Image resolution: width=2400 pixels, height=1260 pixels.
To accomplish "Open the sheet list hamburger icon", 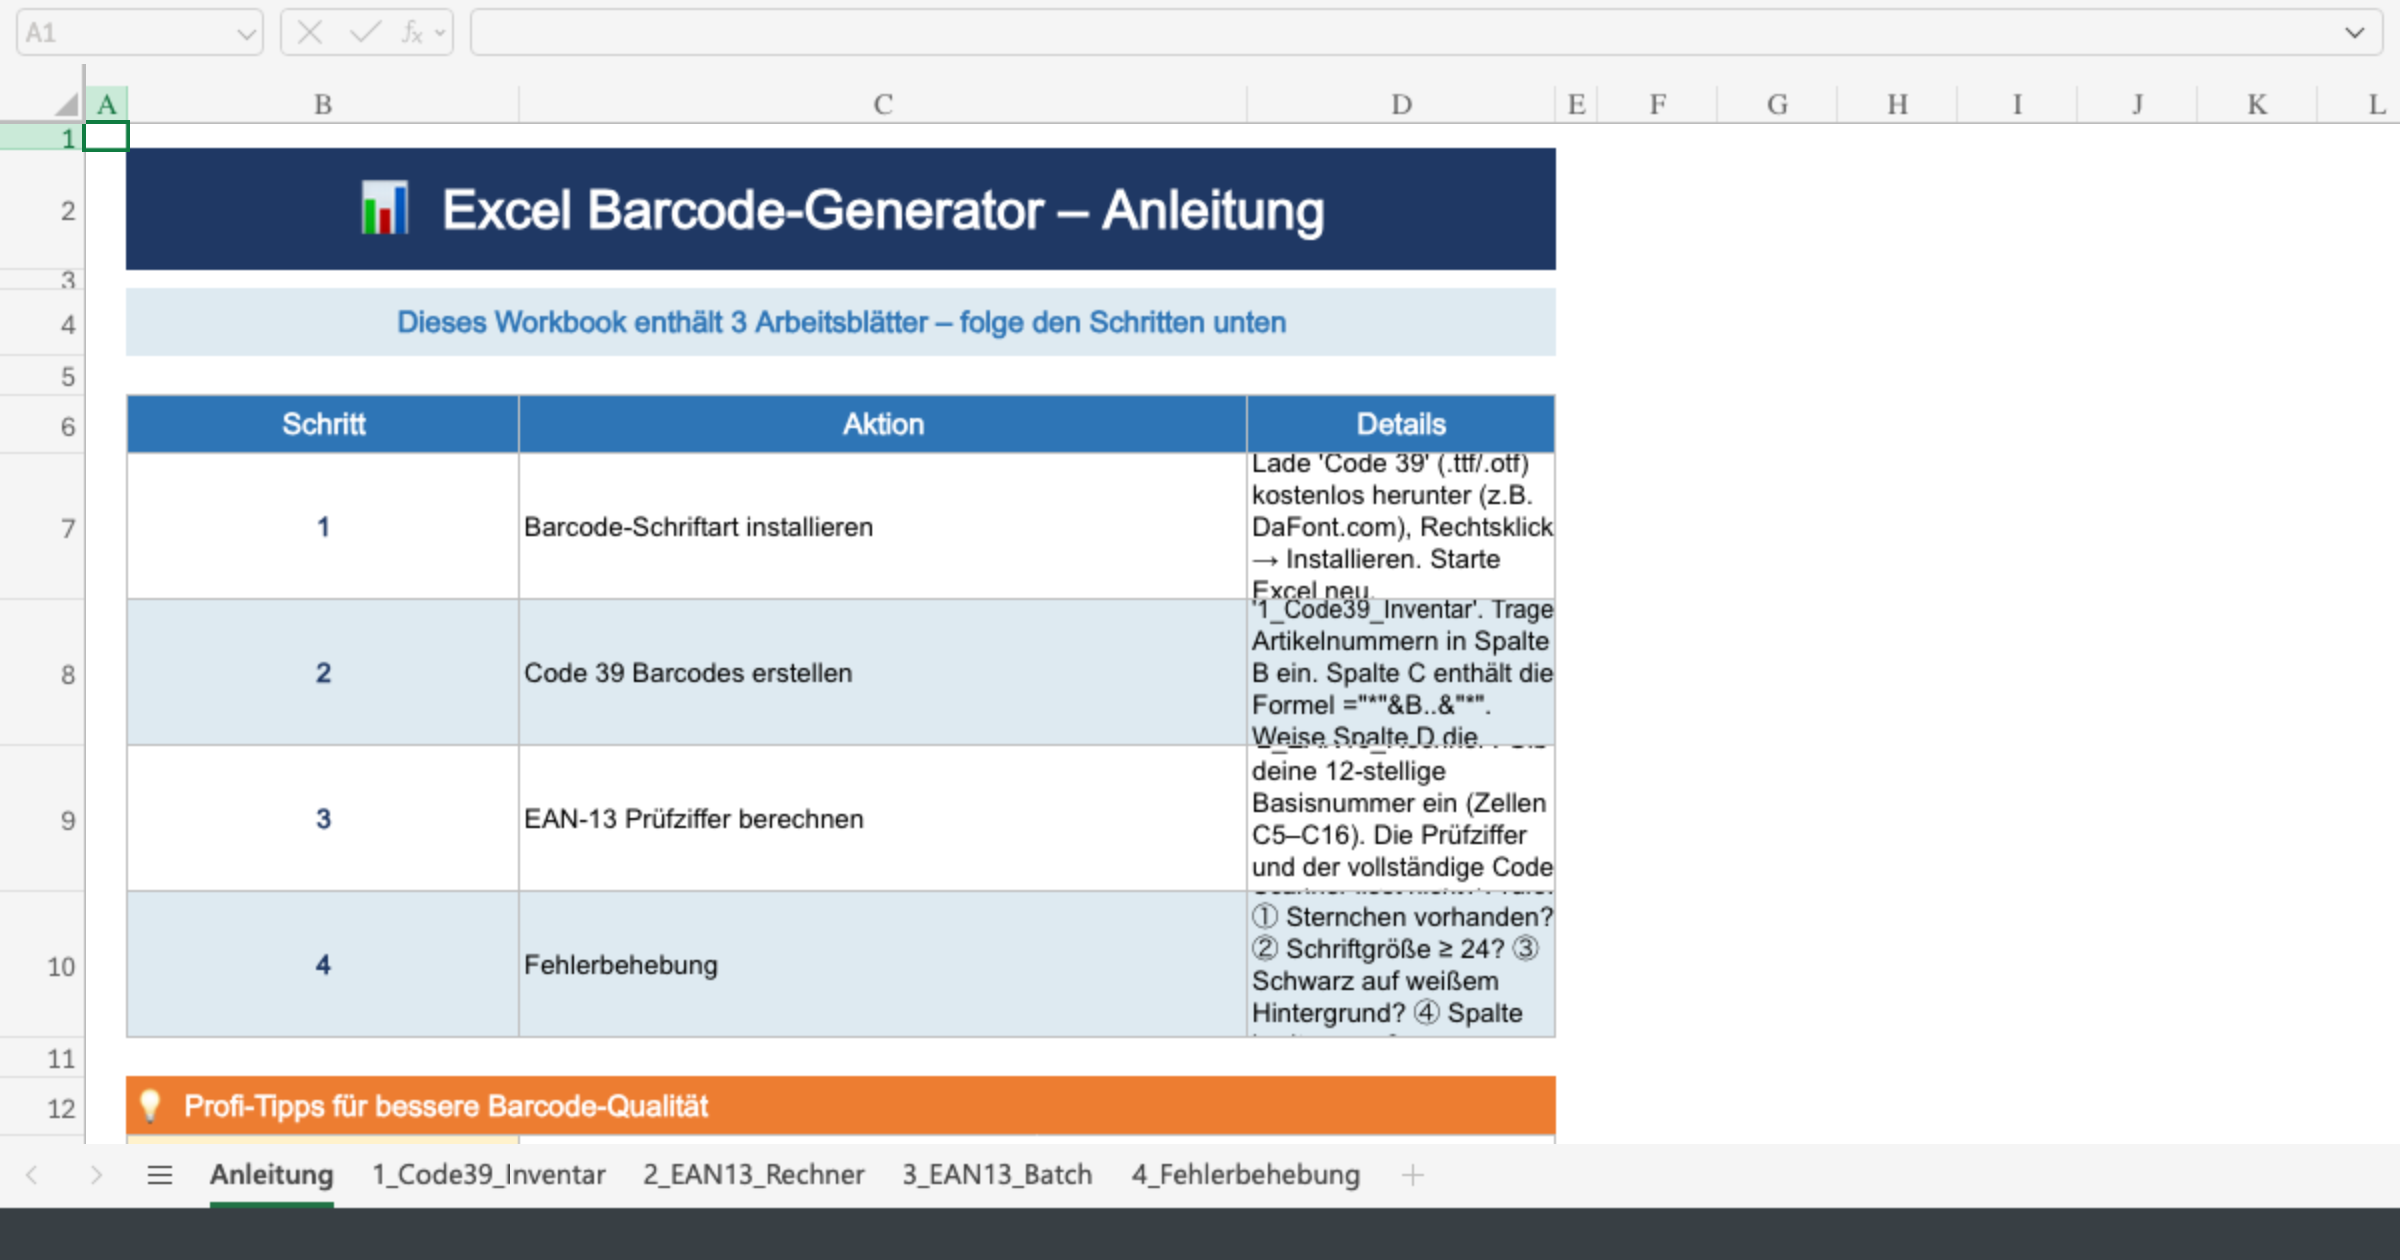I will point(160,1175).
